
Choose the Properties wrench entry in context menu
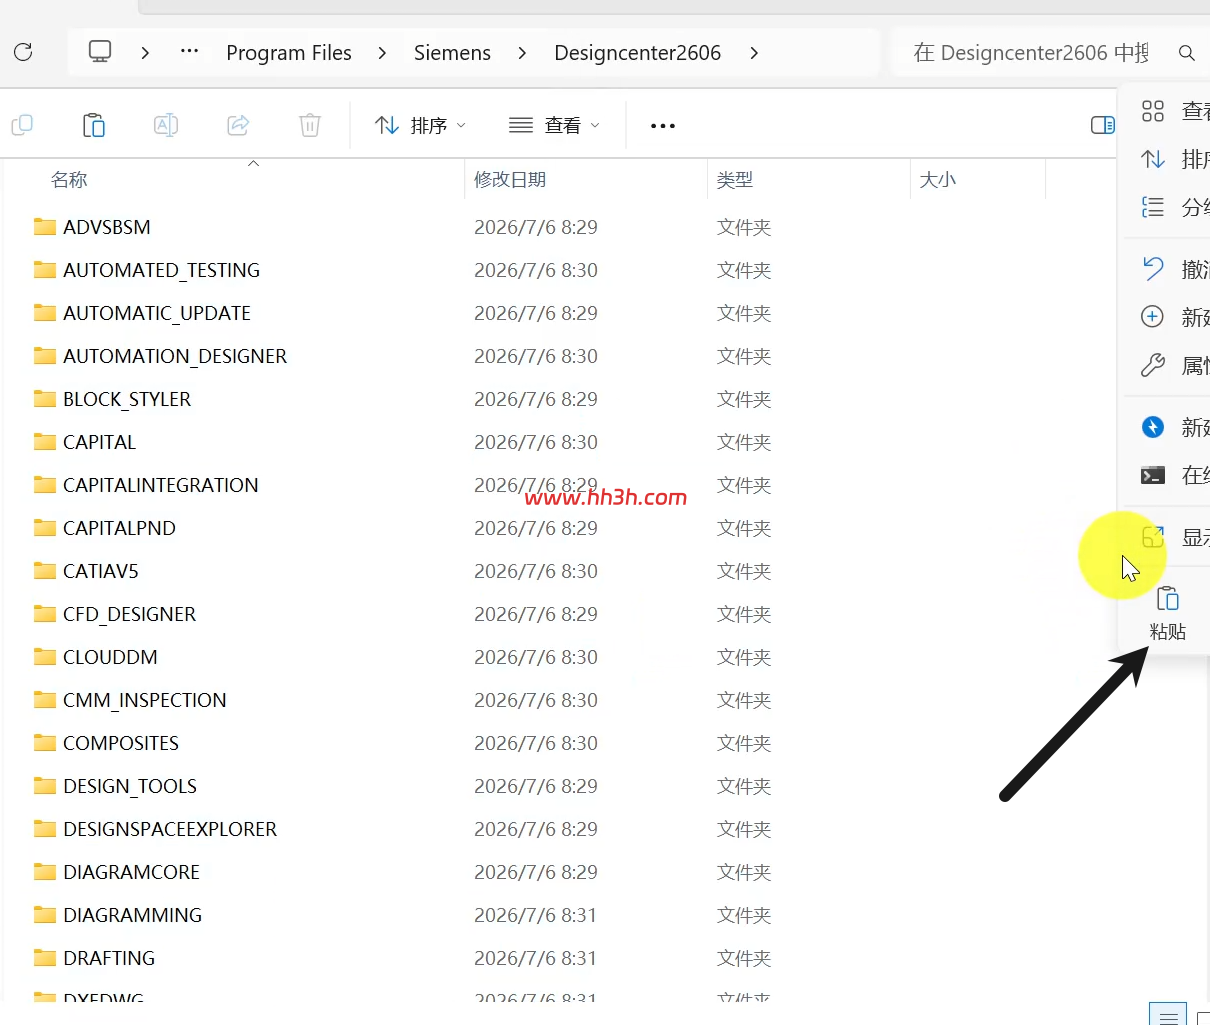tap(1173, 365)
